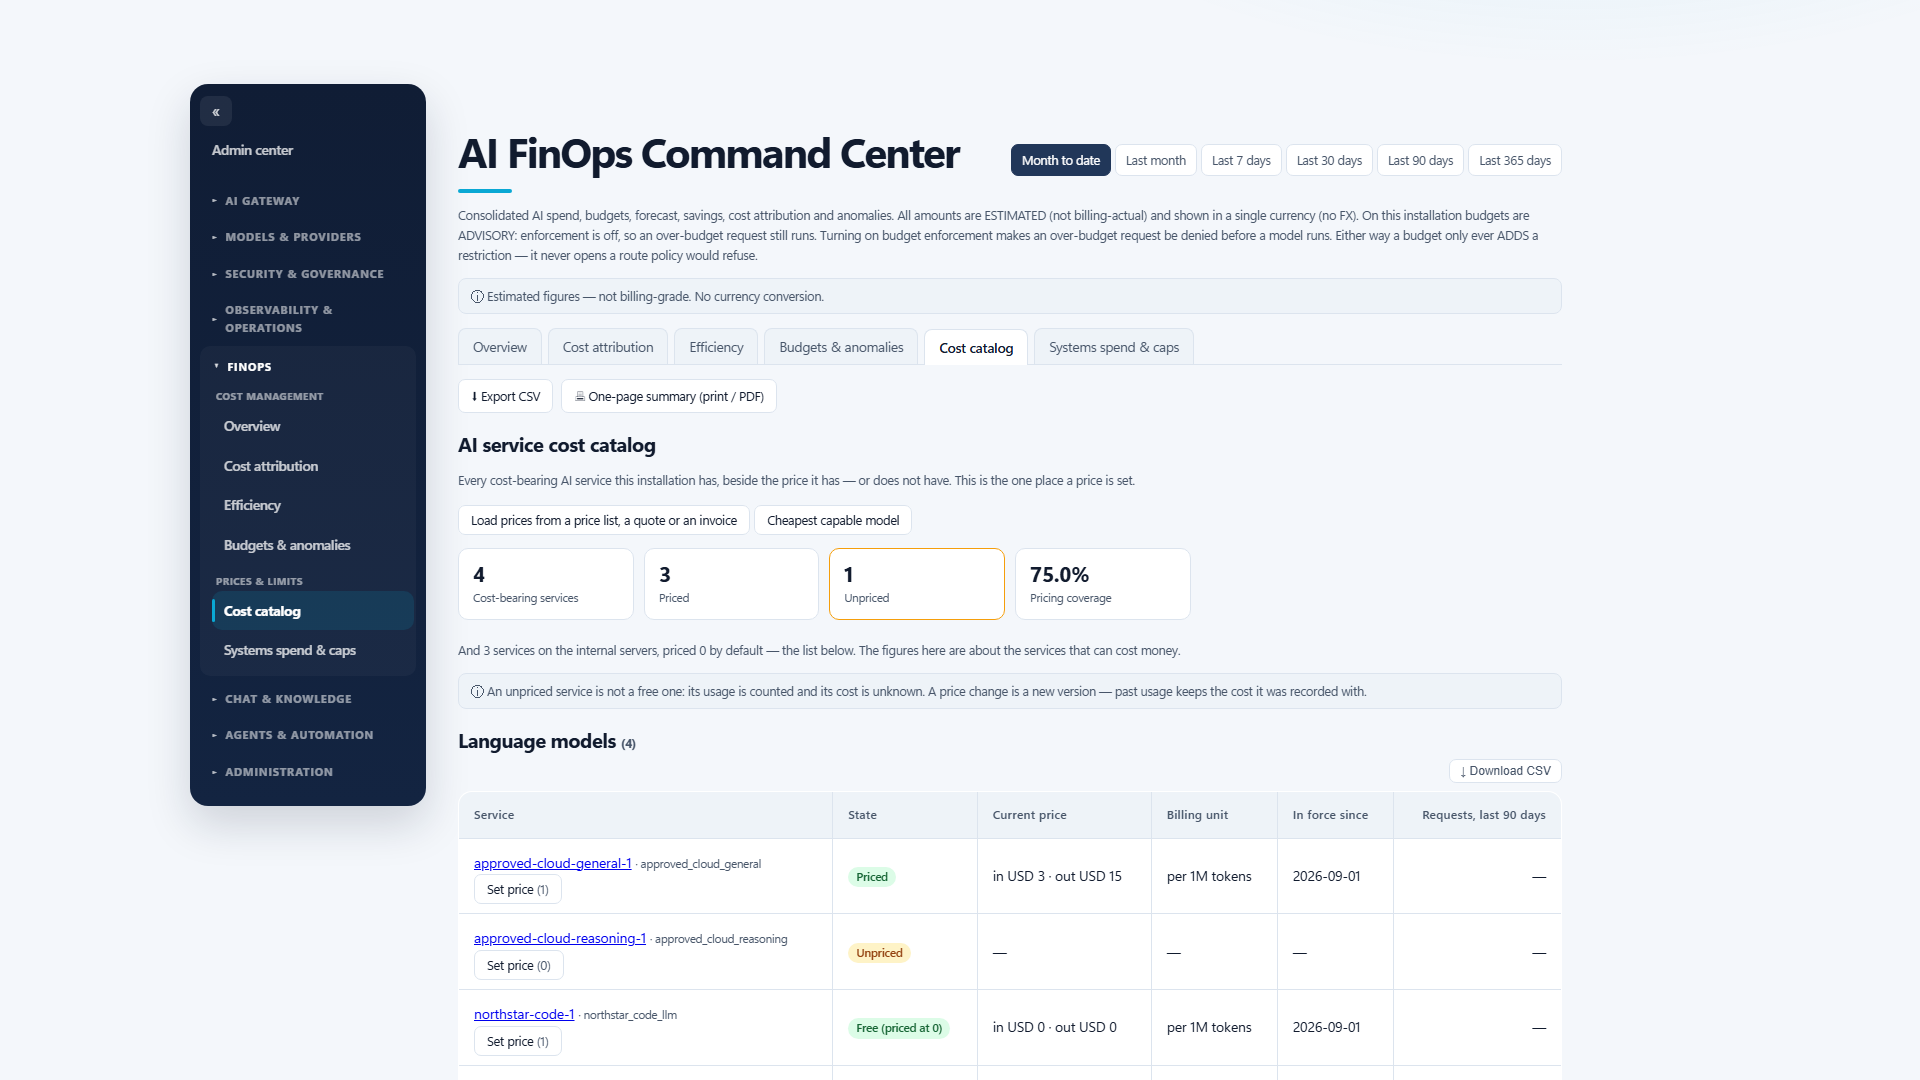
Task: Switch to Systems spend & caps tab
Action: click(x=1114, y=347)
